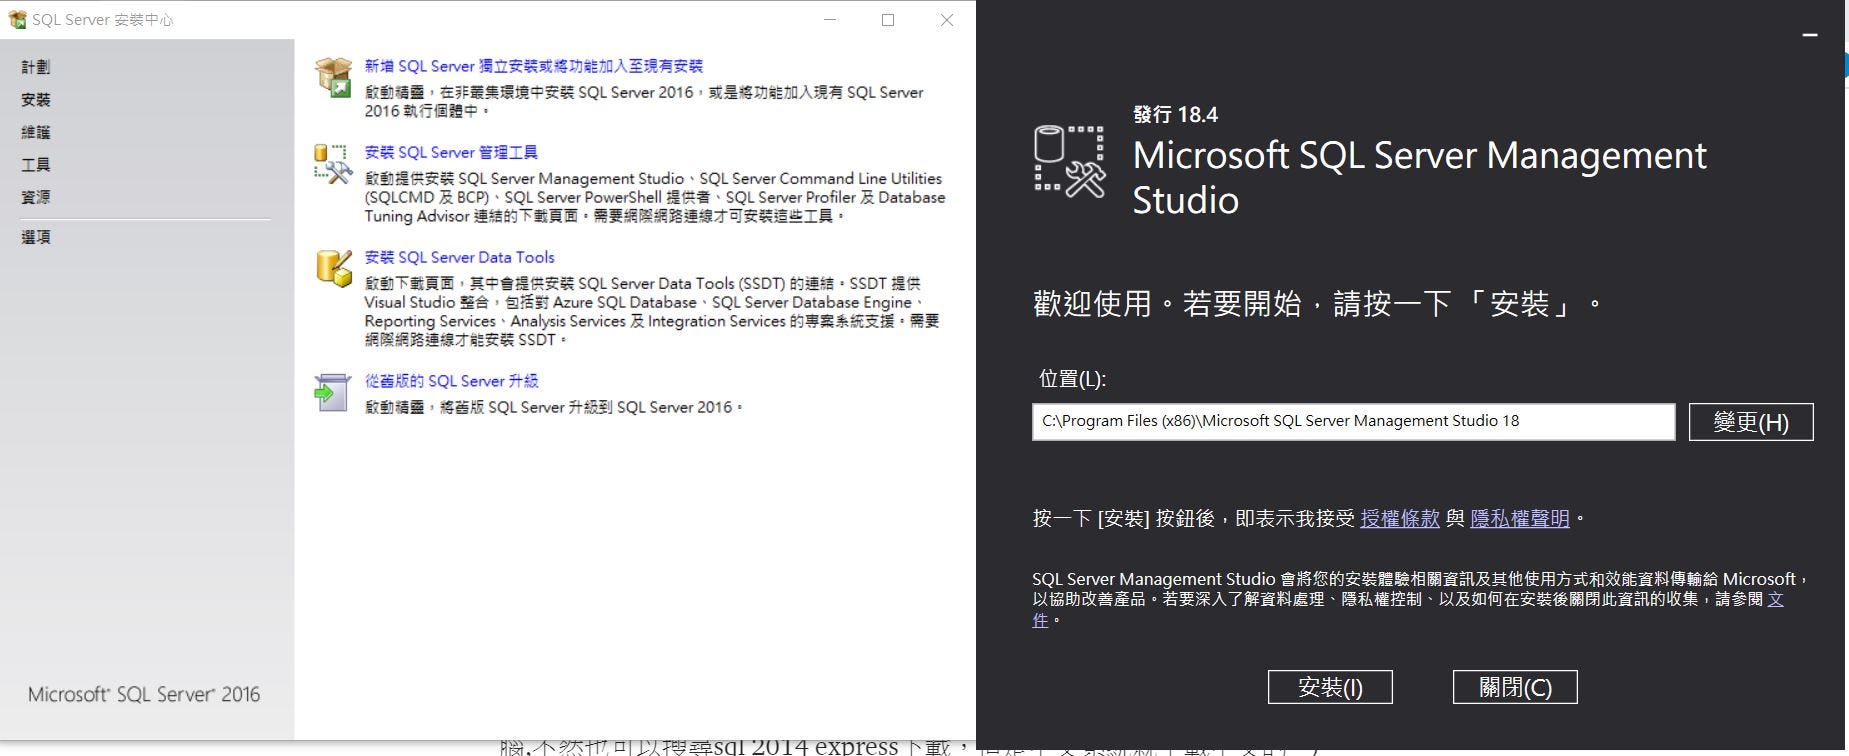
Task: Minimize the SSMS installer window
Action: pos(1809,35)
